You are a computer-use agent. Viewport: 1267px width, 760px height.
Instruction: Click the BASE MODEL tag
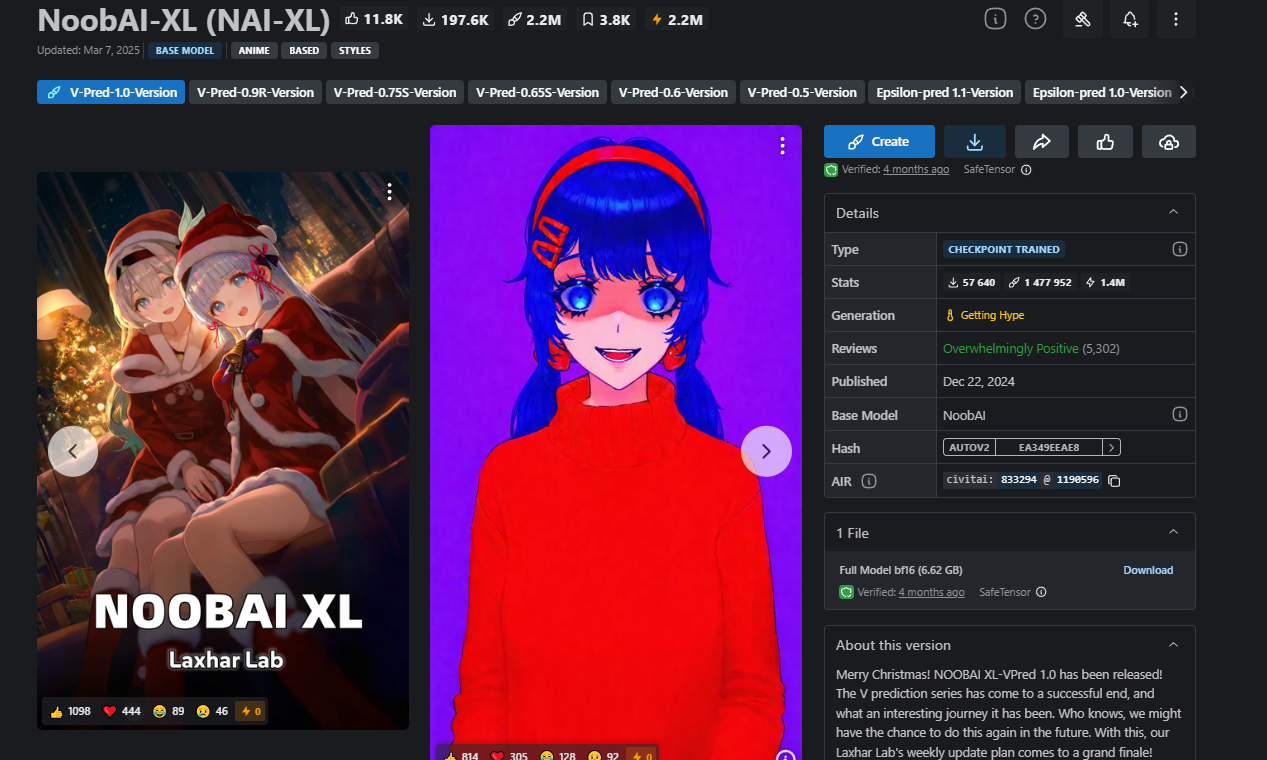(x=185, y=50)
